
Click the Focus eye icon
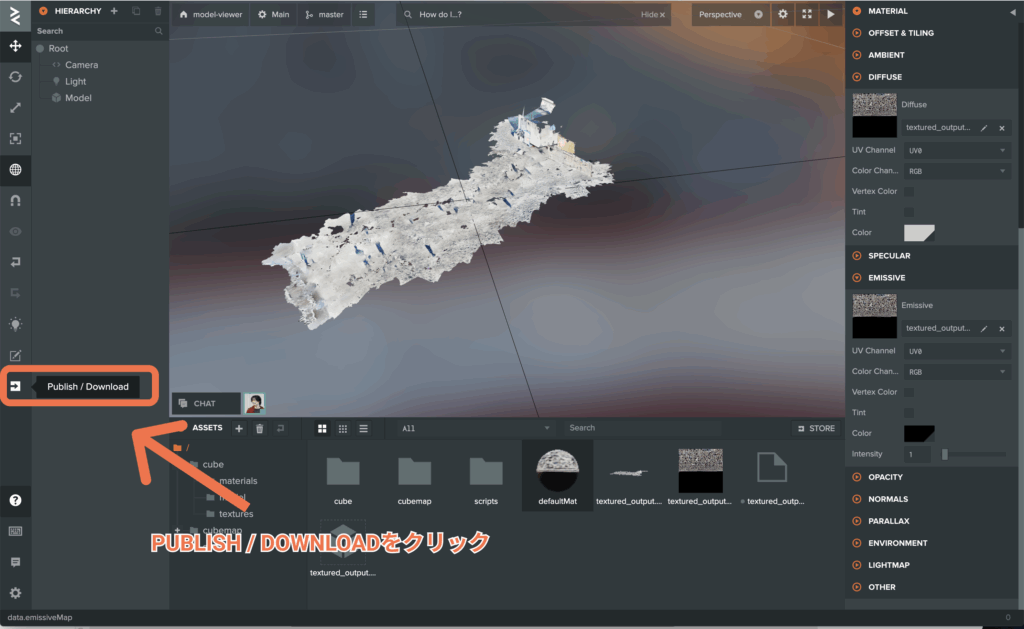pos(15,231)
